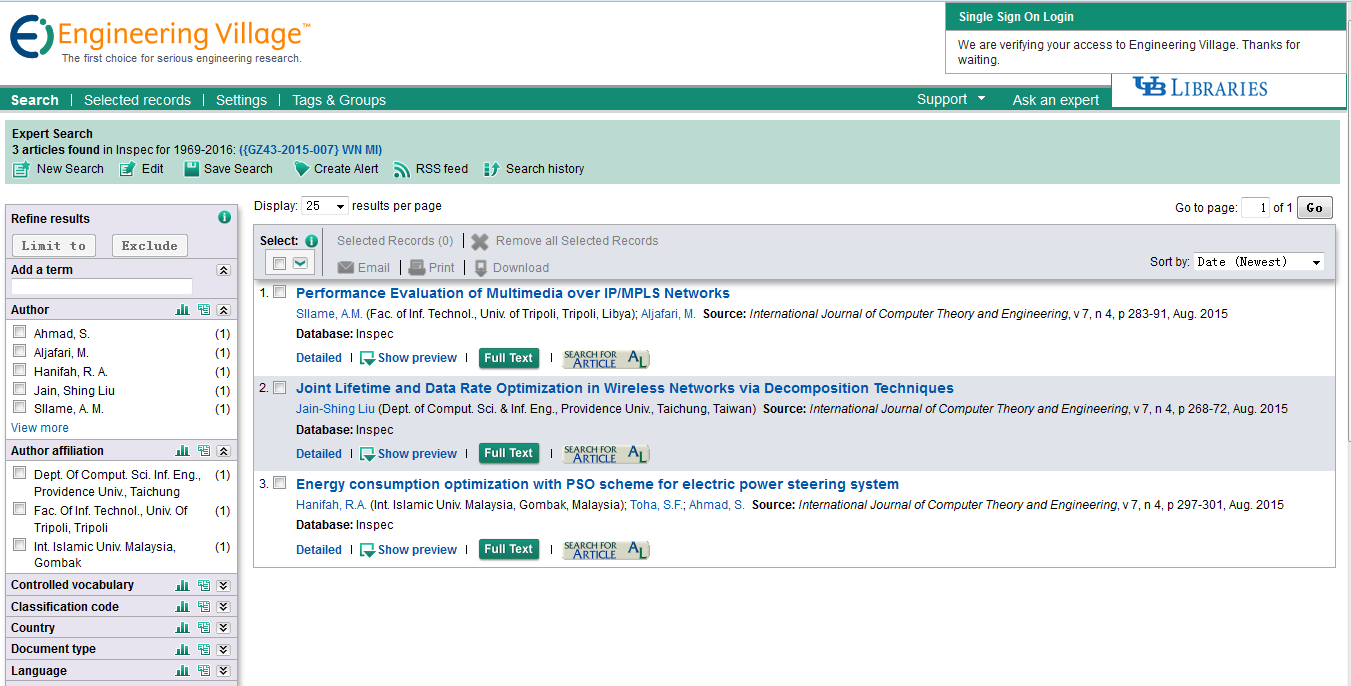Check the Ahmad, S. author box
This screenshot has height=686, width=1351.
tap(19, 332)
